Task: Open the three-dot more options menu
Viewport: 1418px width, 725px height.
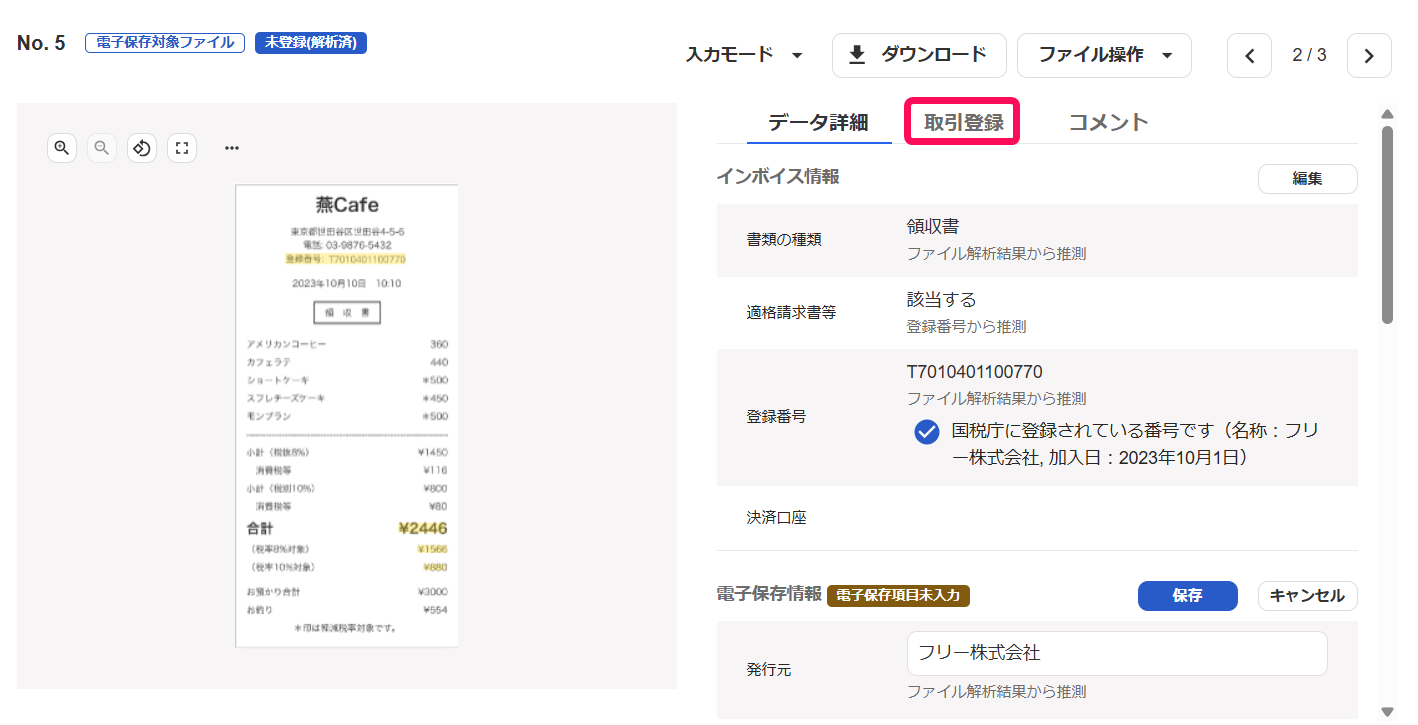Action: (232, 148)
